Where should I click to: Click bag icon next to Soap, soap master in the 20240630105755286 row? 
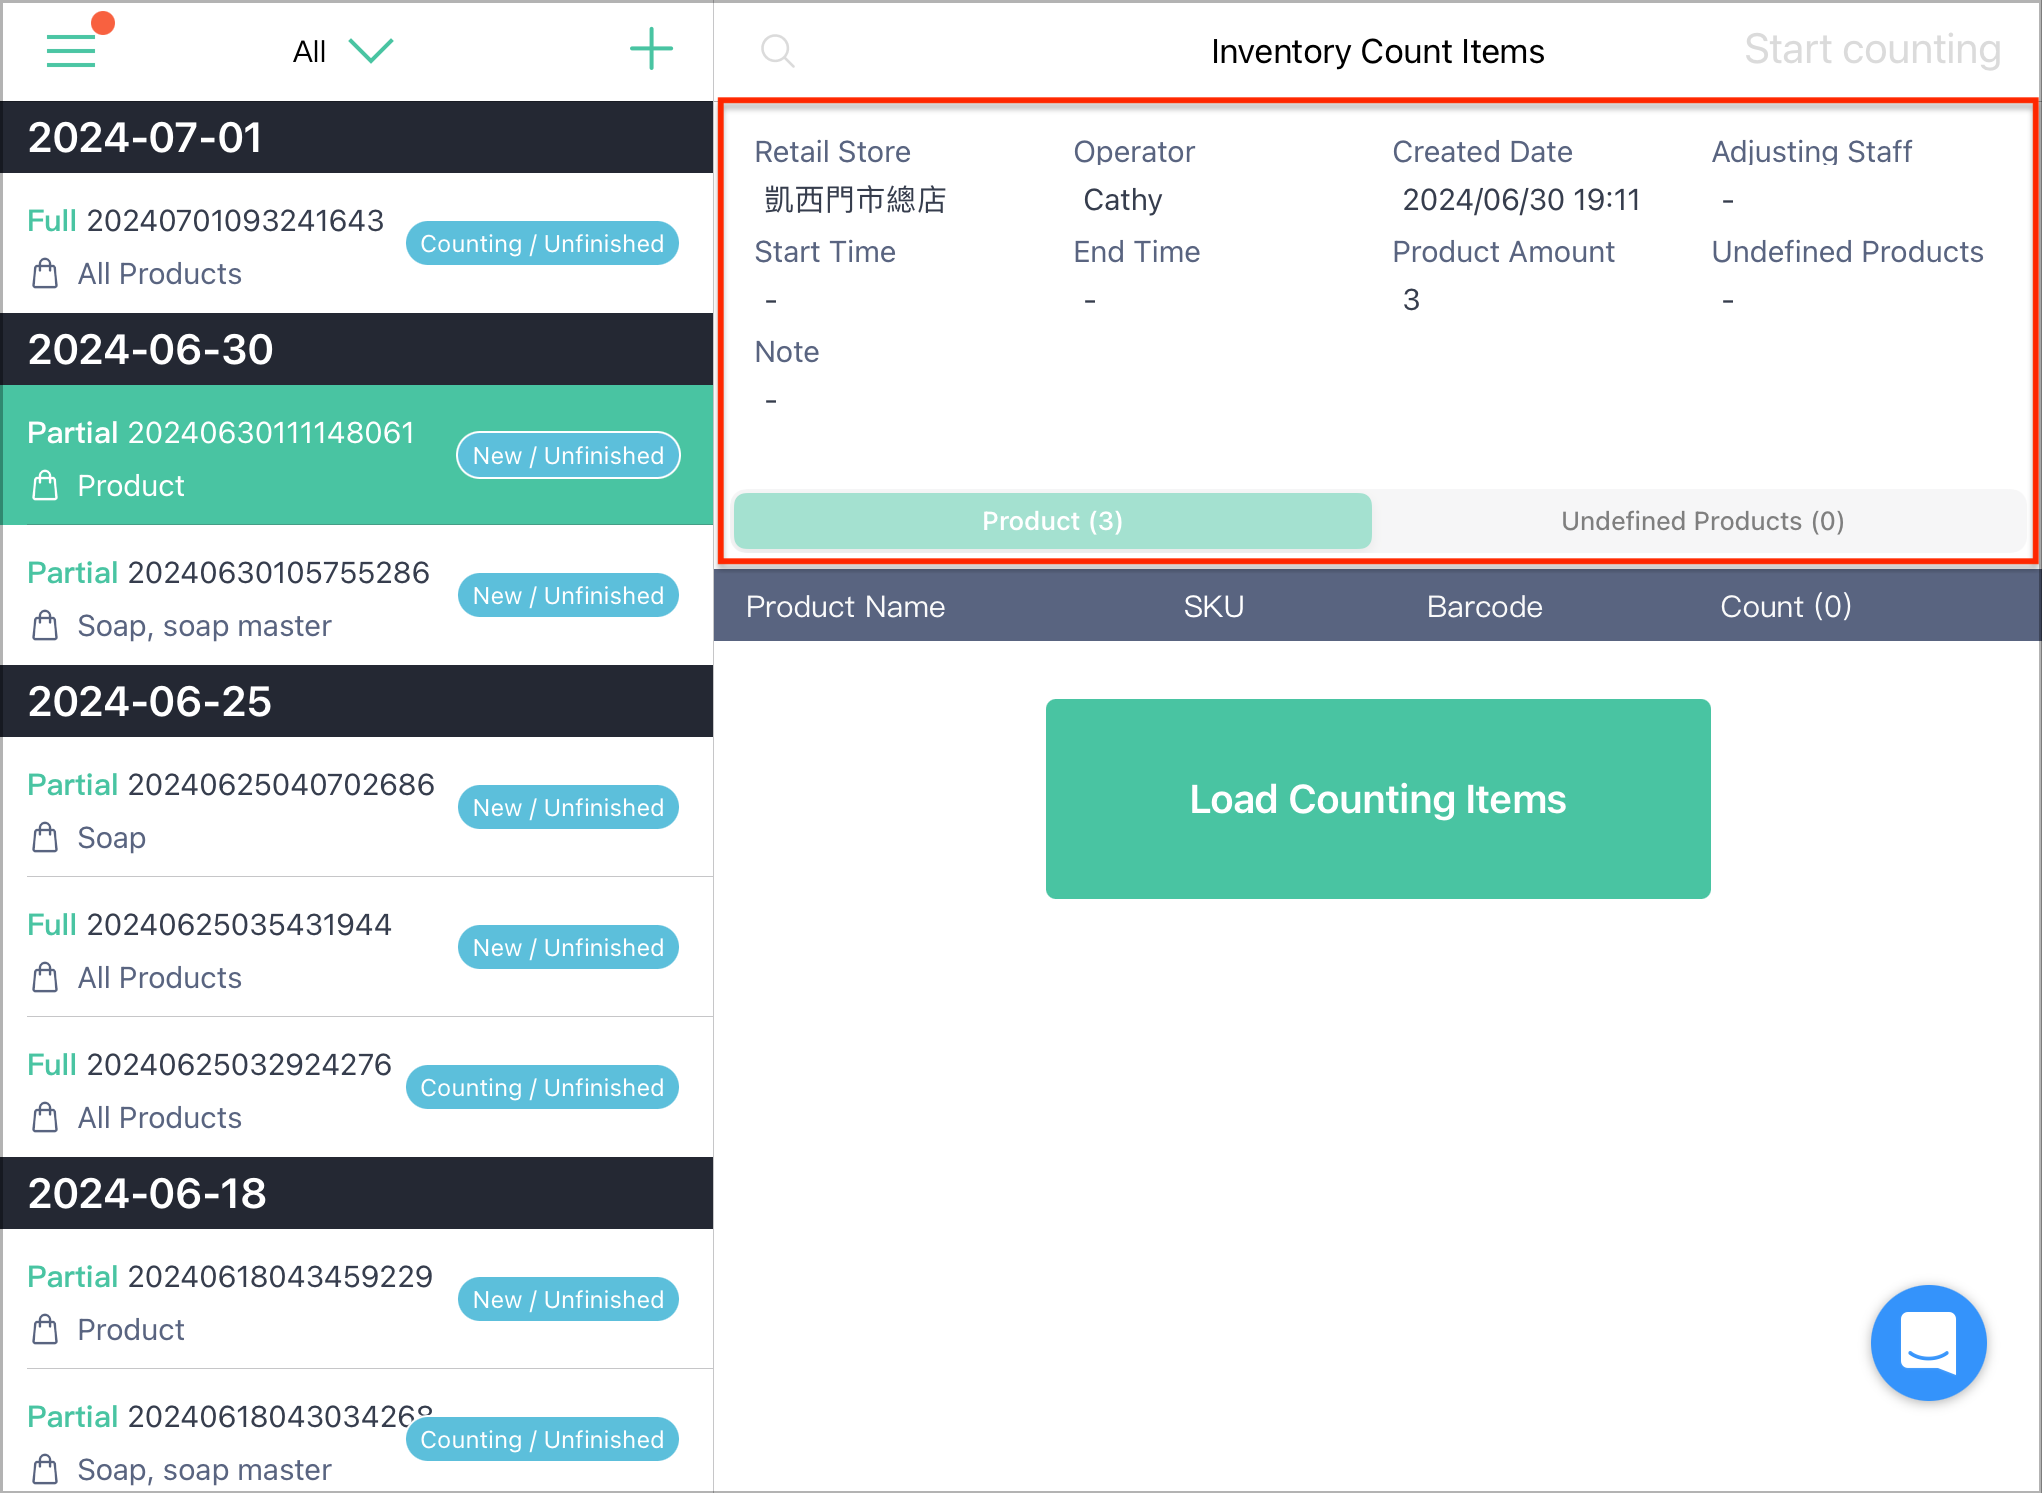(45, 625)
